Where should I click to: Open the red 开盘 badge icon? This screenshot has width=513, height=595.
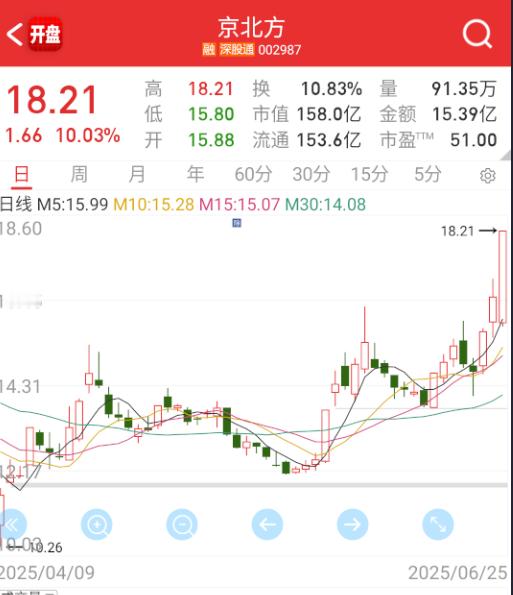click(x=46, y=34)
